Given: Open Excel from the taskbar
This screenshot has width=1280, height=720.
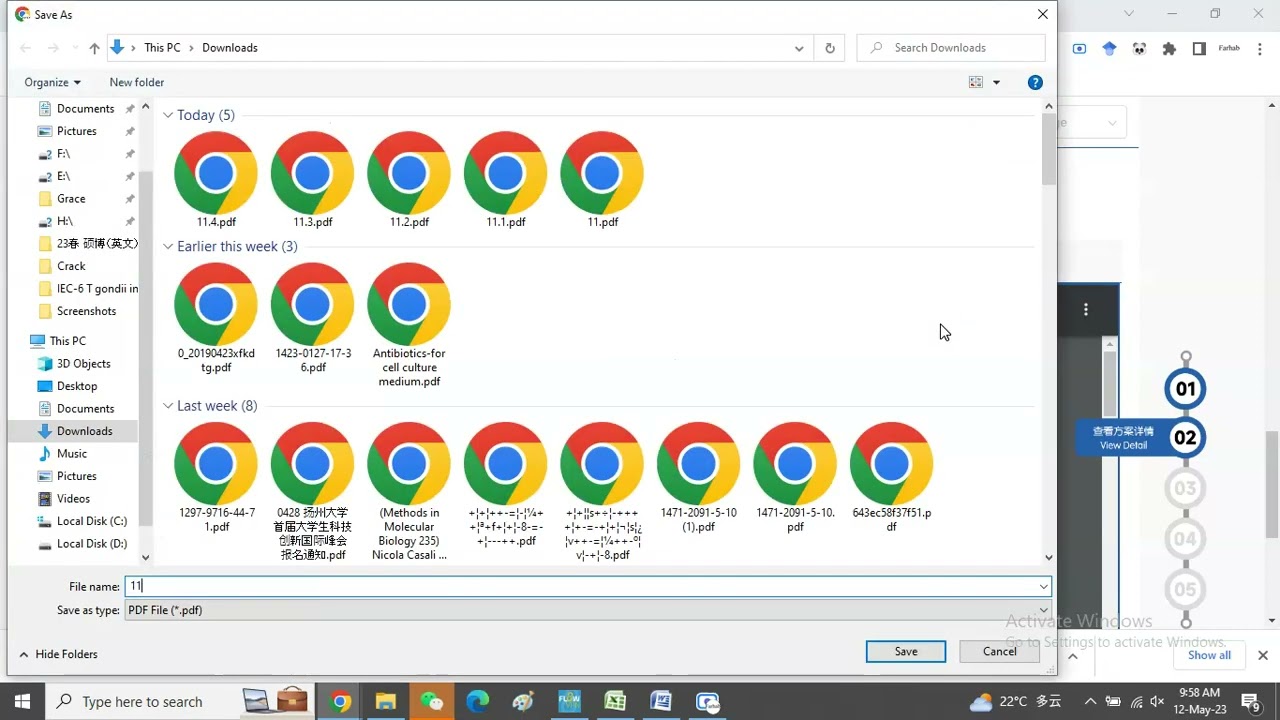Looking at the screenshot, I should click(x=614, y=701).
